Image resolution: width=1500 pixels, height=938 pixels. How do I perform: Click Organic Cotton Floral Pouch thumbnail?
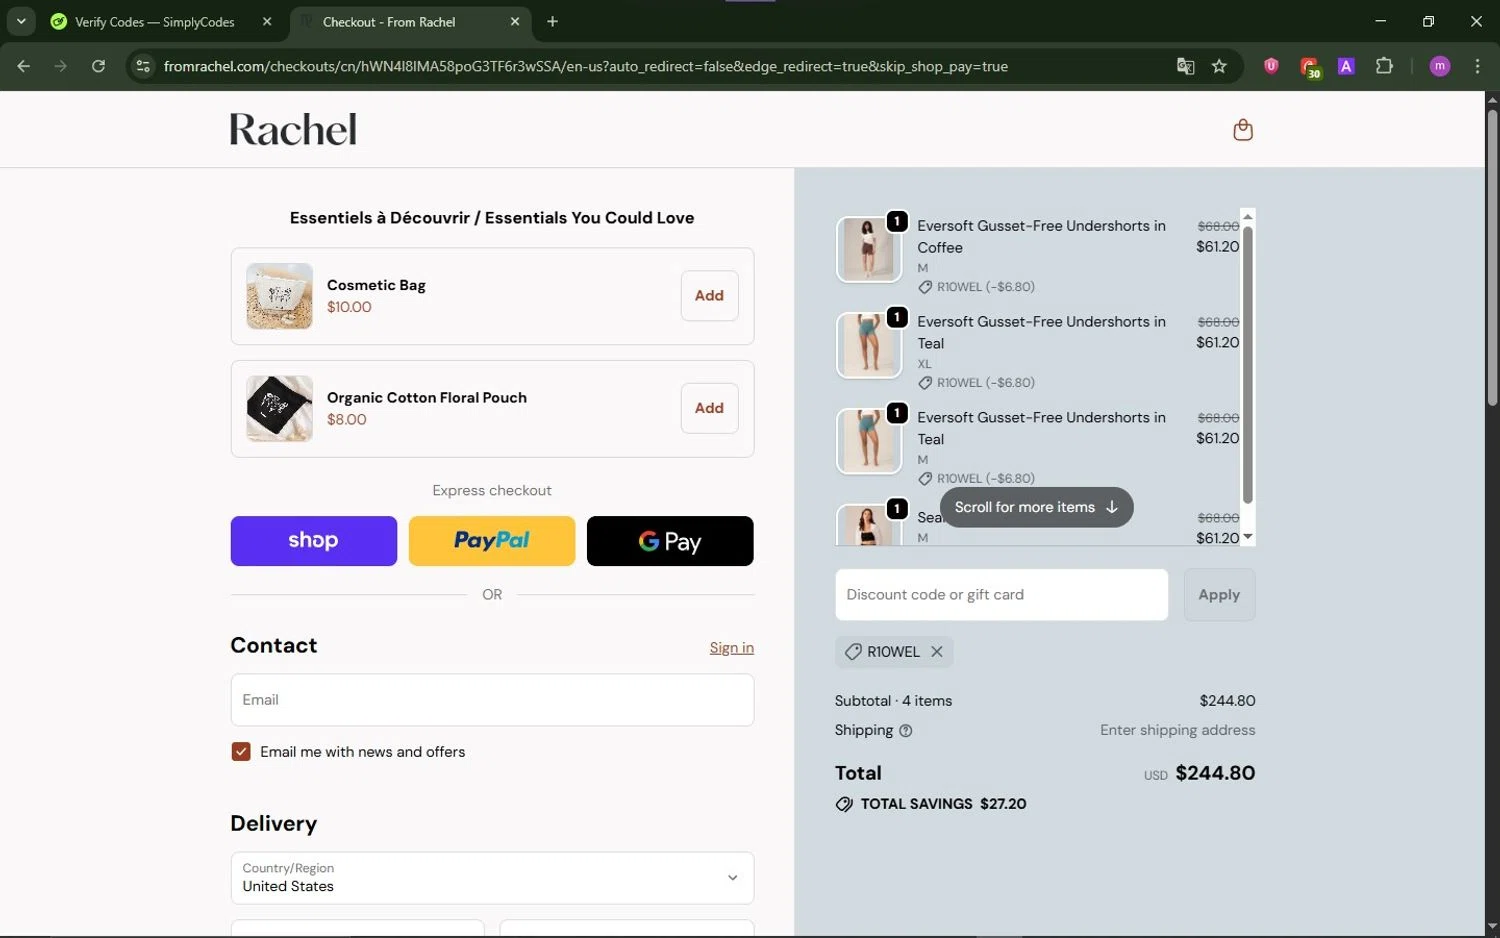[x=279, y=408]
